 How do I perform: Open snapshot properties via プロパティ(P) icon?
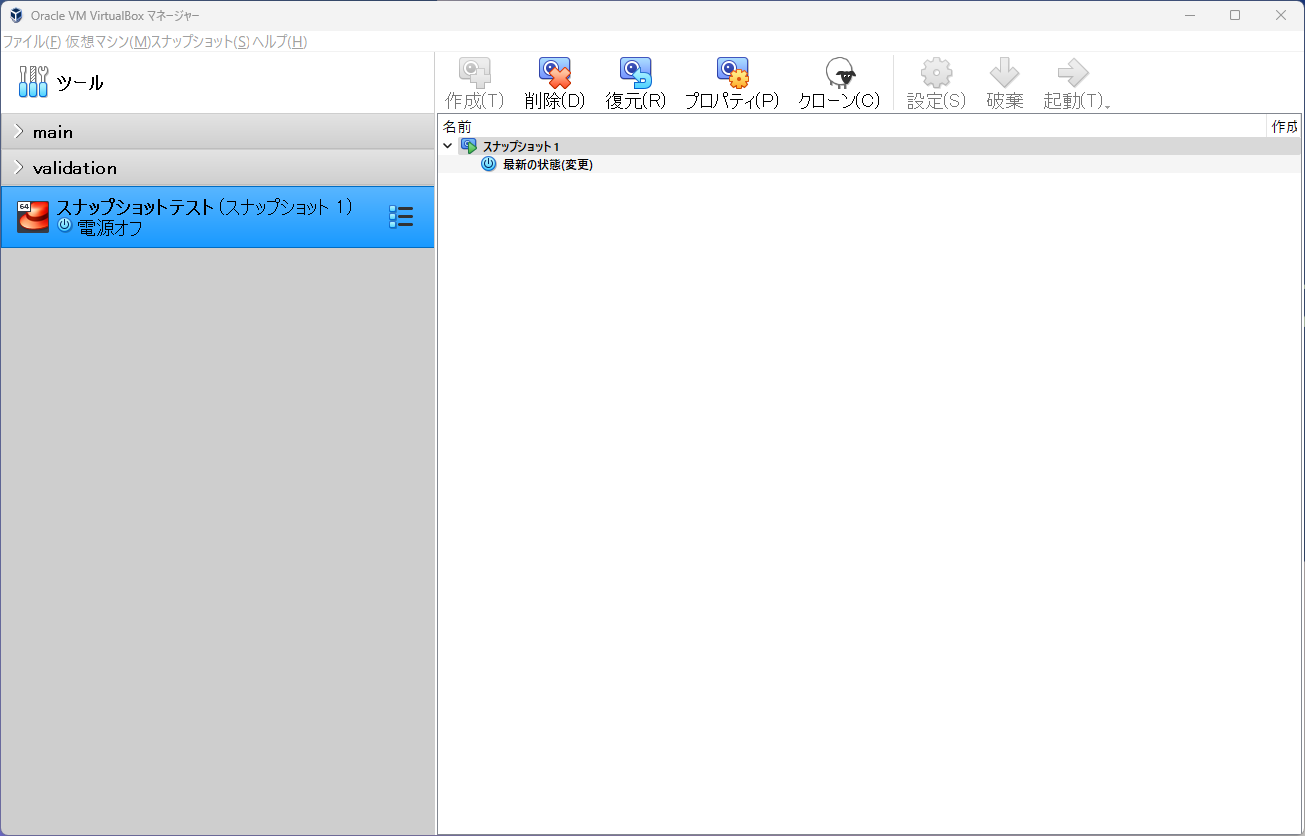pyautogui.click(x=732, y=73)
